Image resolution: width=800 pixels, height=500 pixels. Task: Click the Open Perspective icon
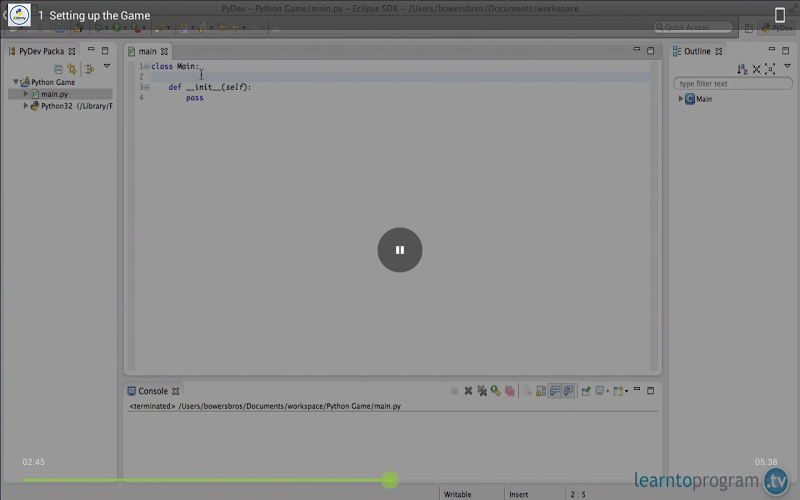click(748, 28)
